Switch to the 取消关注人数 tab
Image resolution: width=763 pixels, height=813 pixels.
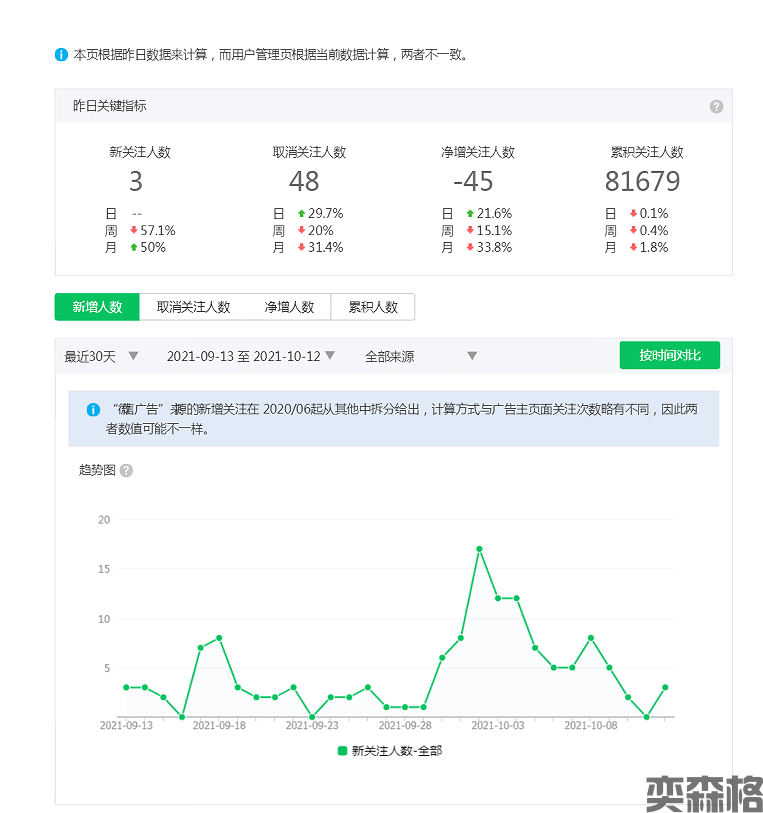[193, 307]
